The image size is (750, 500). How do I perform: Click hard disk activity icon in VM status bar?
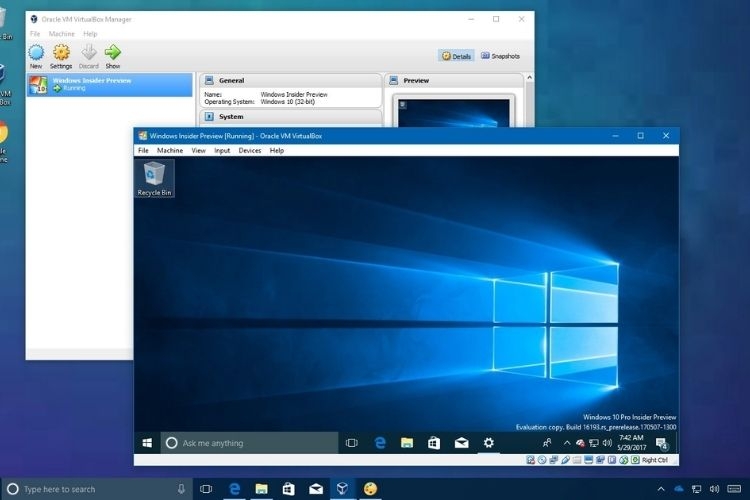530,460
